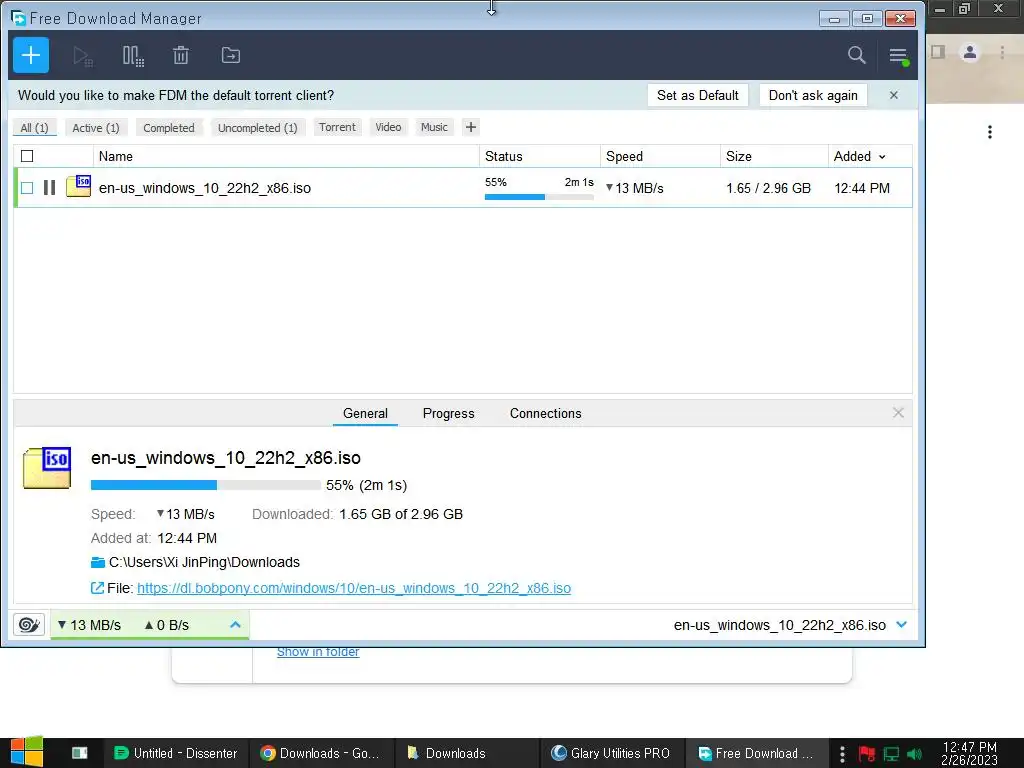Open the search magnifier icon
Viewport: 1024px width, 768px height.
click(856, 55)
